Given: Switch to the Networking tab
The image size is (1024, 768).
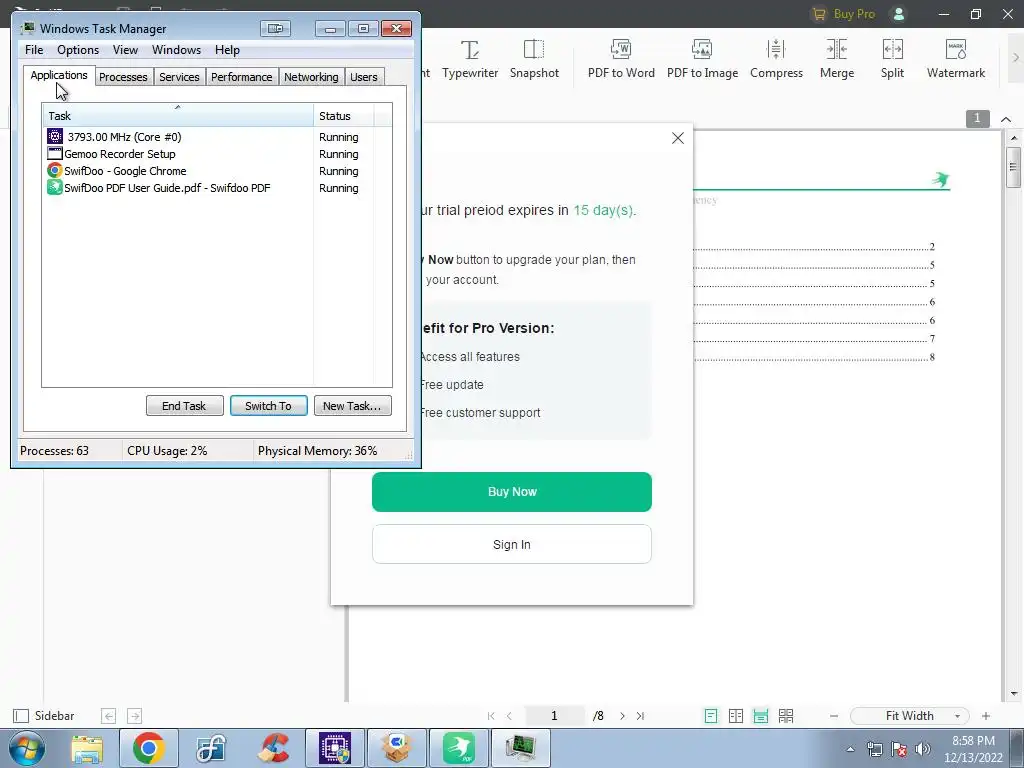Looking at the screenshot, I should click(311, 77).
